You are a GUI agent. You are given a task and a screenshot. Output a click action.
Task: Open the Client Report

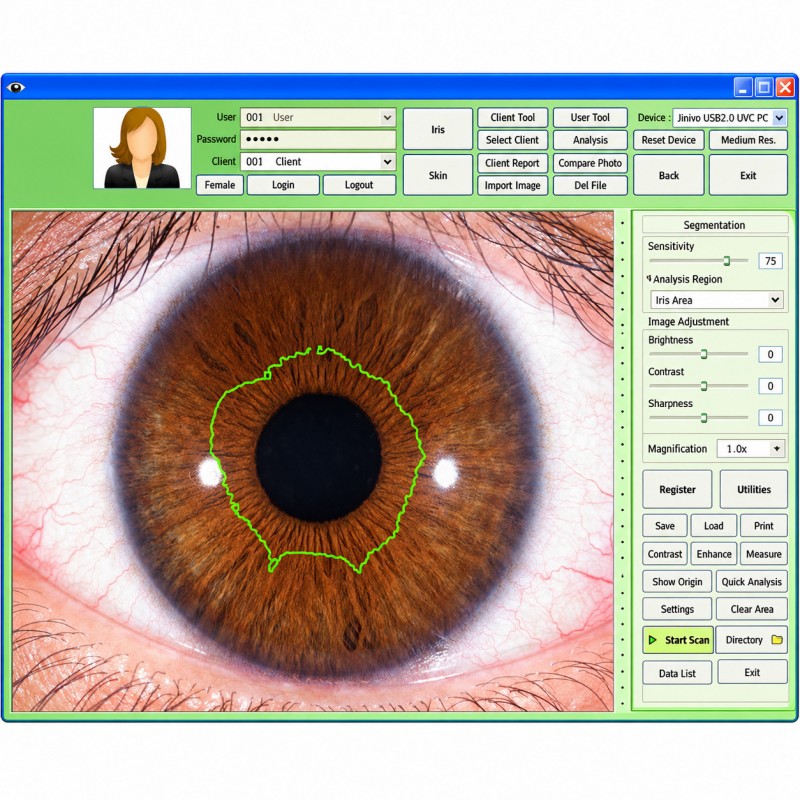(513, 163)
